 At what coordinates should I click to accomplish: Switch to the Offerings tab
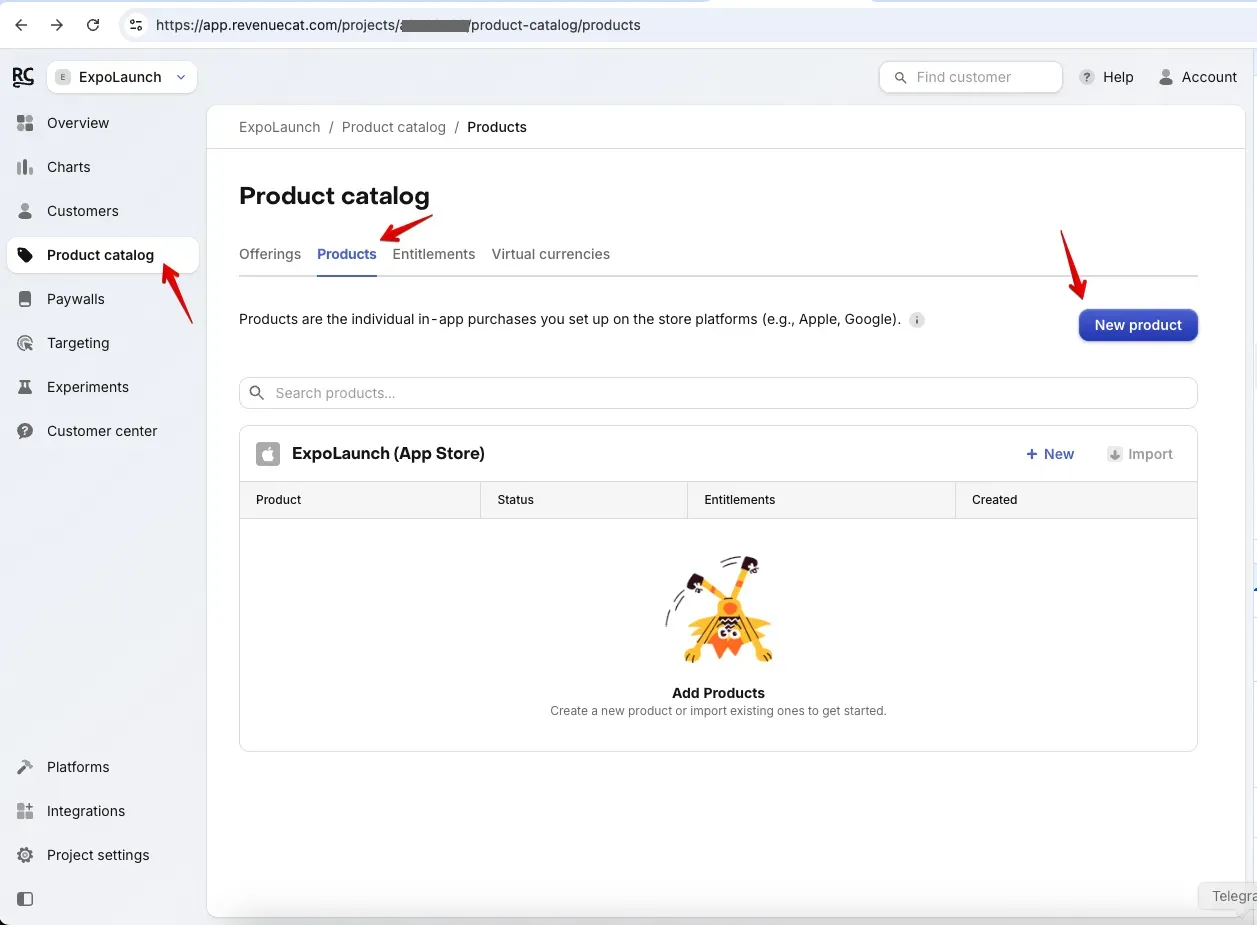click(x=270, y=254)
